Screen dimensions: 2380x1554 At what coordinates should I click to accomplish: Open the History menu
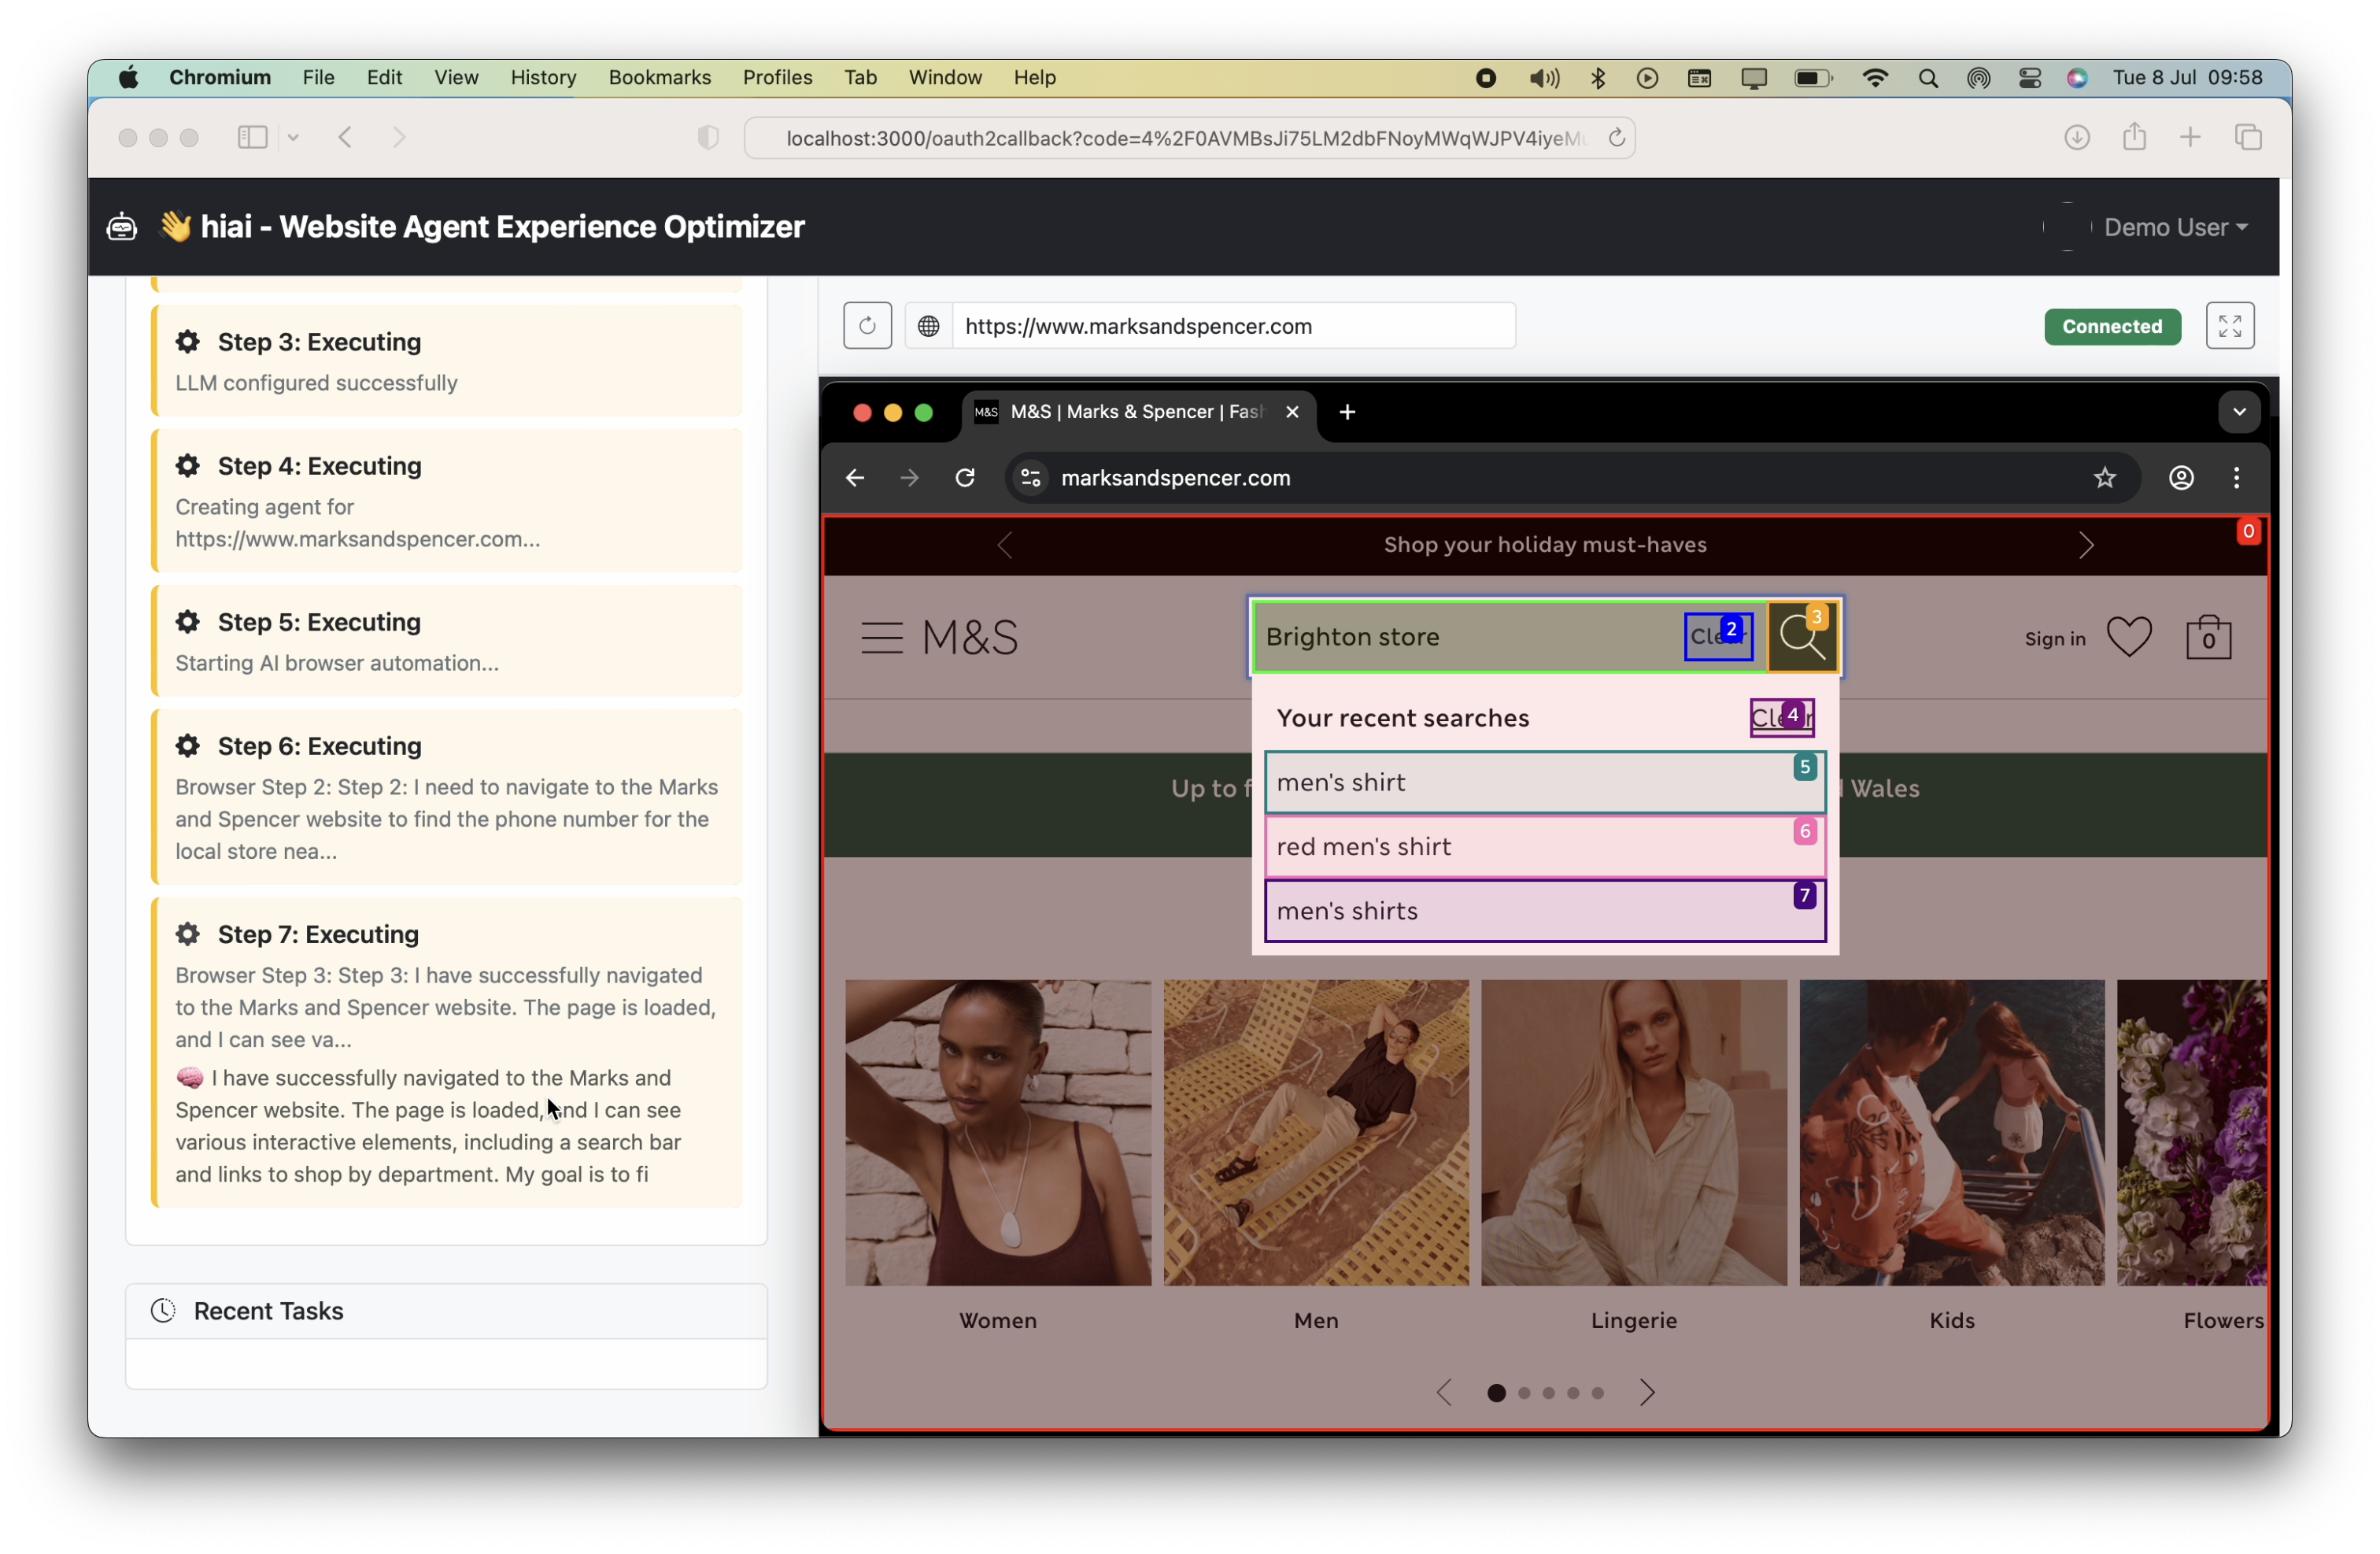(x=543, y=77)
